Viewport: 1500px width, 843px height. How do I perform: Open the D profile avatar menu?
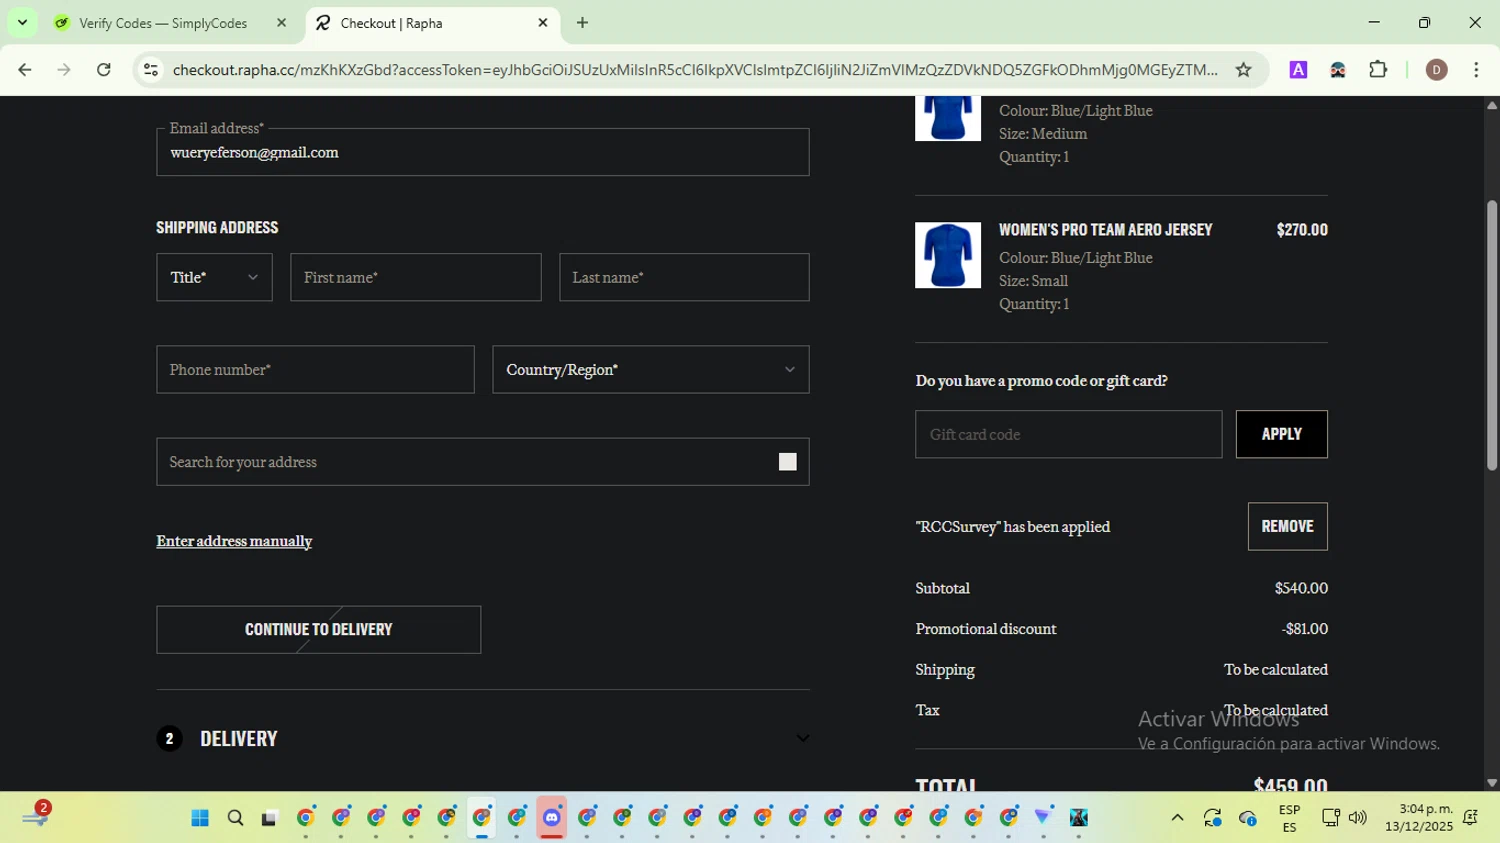tap(1436, 70)
